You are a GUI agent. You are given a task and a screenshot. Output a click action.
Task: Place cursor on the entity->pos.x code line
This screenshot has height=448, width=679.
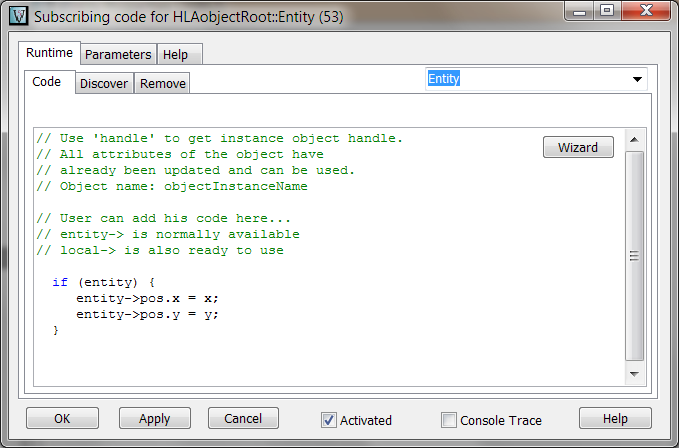point(146,299)
